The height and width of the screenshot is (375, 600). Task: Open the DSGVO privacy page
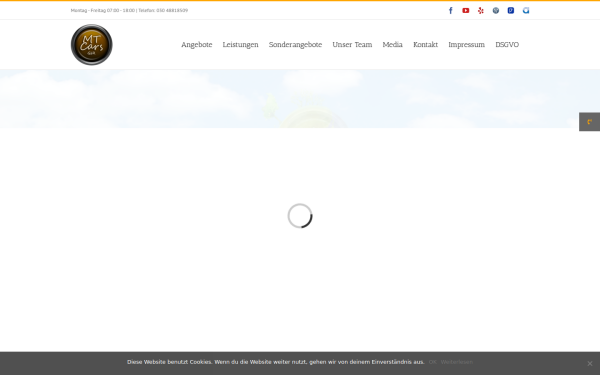tap(507, 45)
